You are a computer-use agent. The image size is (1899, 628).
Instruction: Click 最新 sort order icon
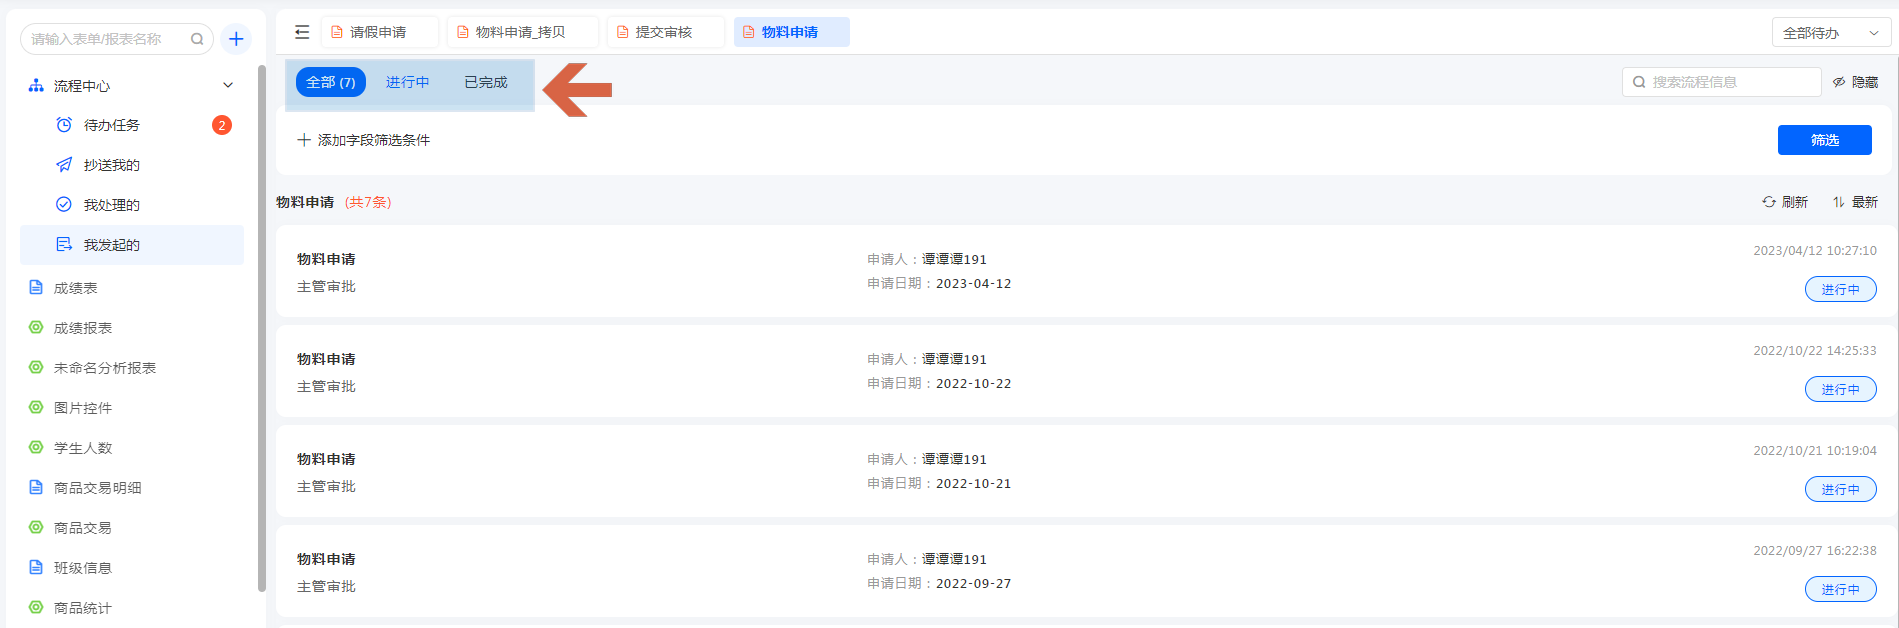tap(1838, 202)
